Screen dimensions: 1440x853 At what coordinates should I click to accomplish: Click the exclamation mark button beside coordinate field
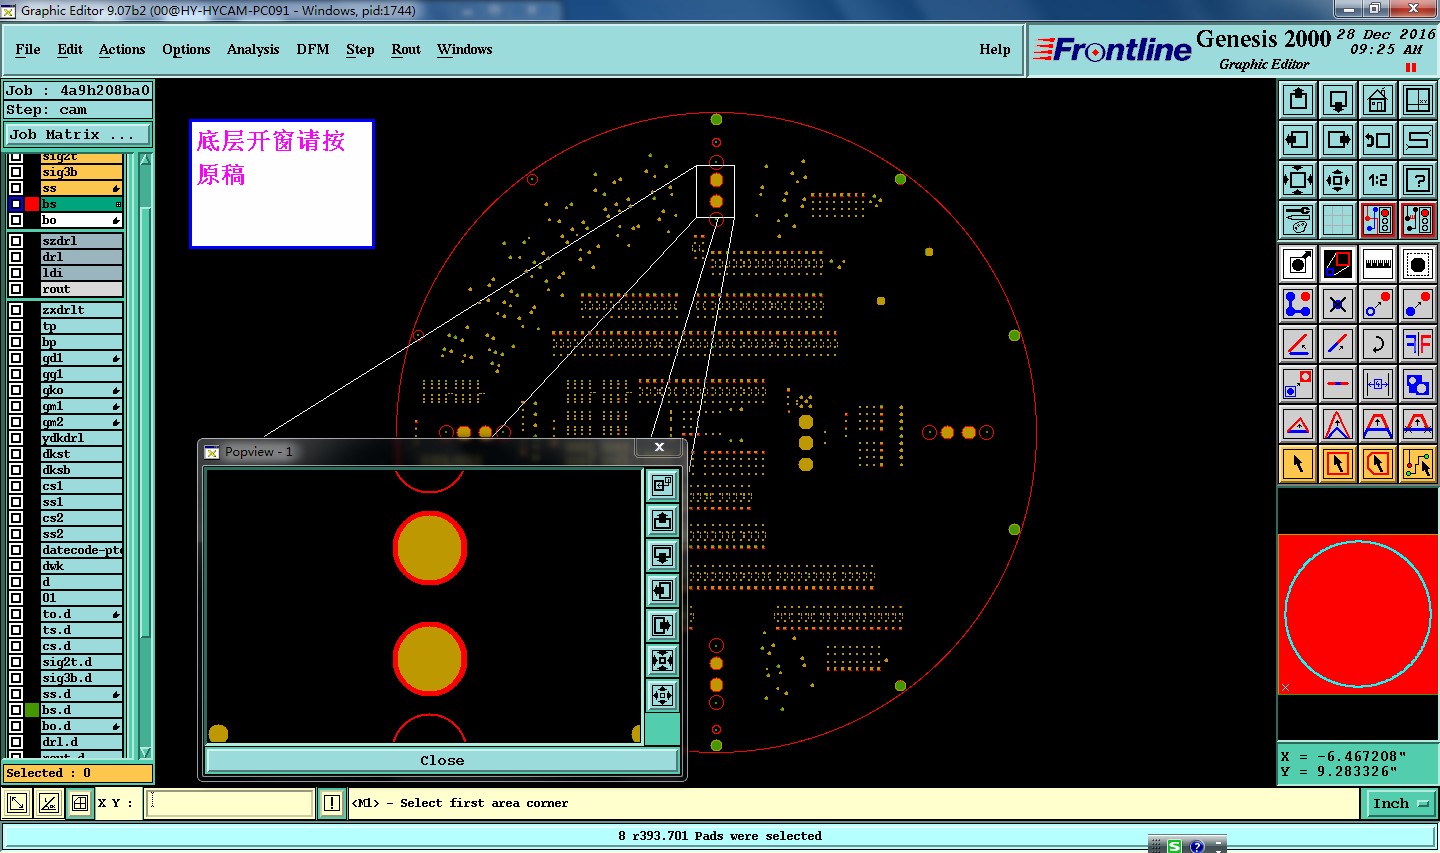332,803
